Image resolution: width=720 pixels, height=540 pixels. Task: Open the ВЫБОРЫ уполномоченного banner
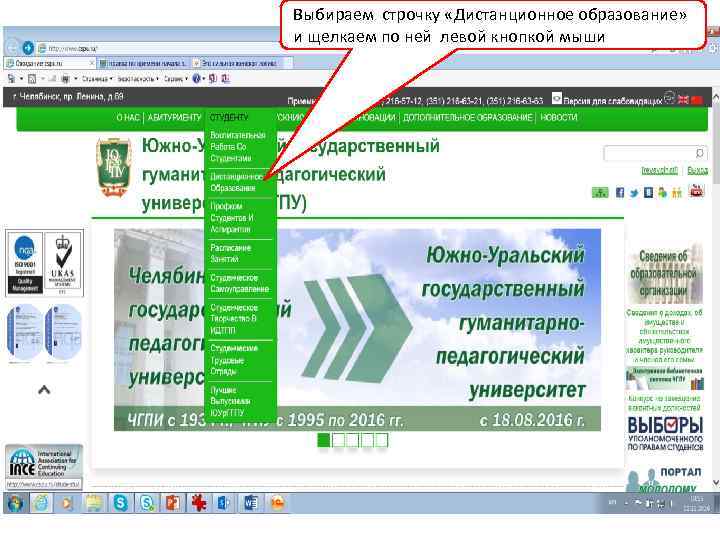click(664, 433)
